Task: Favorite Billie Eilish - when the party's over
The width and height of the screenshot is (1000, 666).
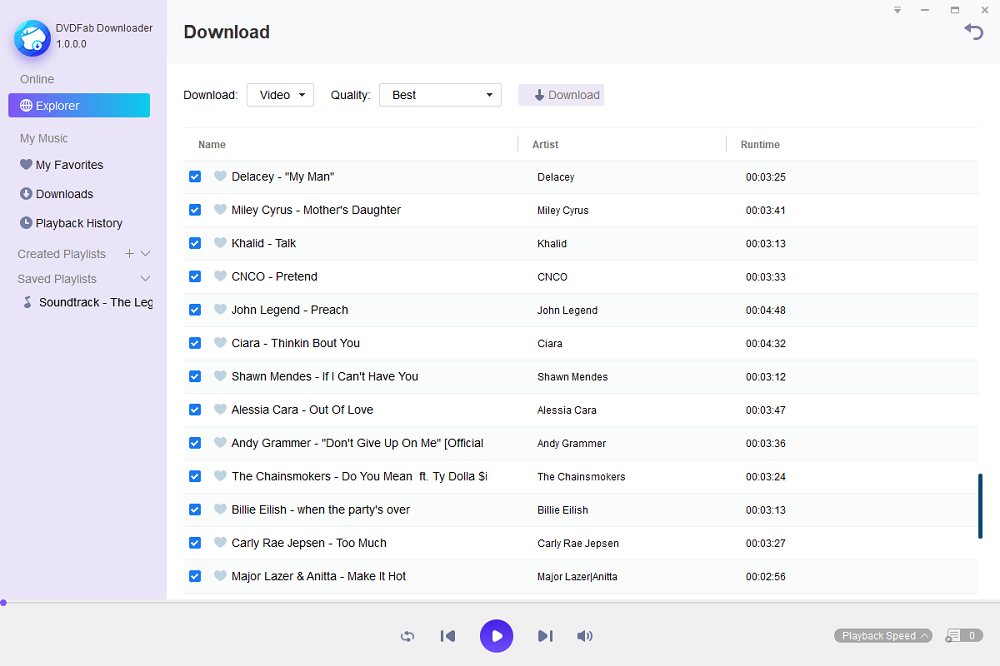Action: (x=220, y=509)
